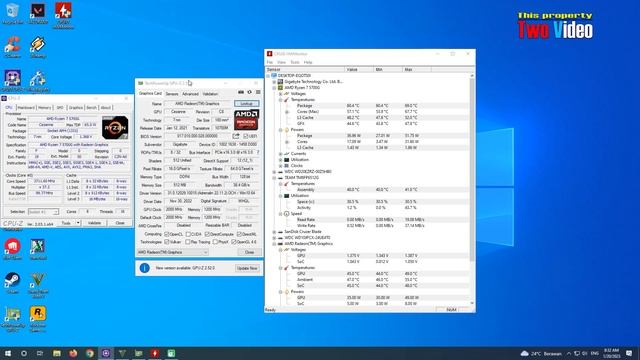Toggle the OpenCL checkbox in GPU-Z

pyautogui.click(x=167, y=234)
